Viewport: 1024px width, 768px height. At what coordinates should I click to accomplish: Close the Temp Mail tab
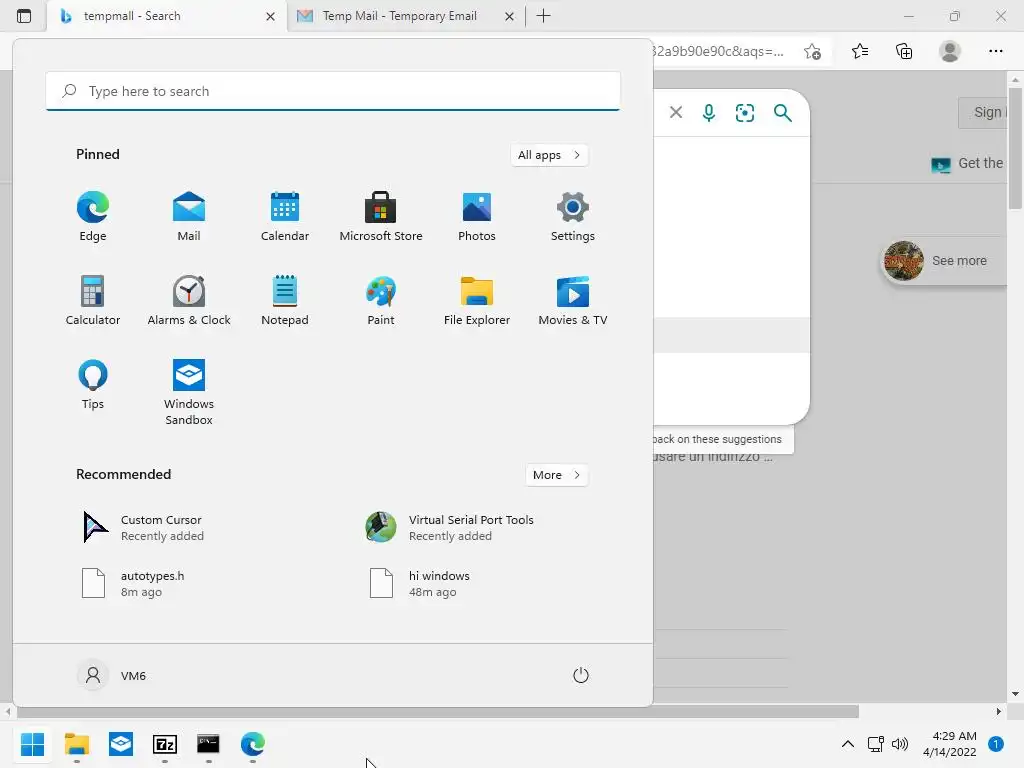509,16
